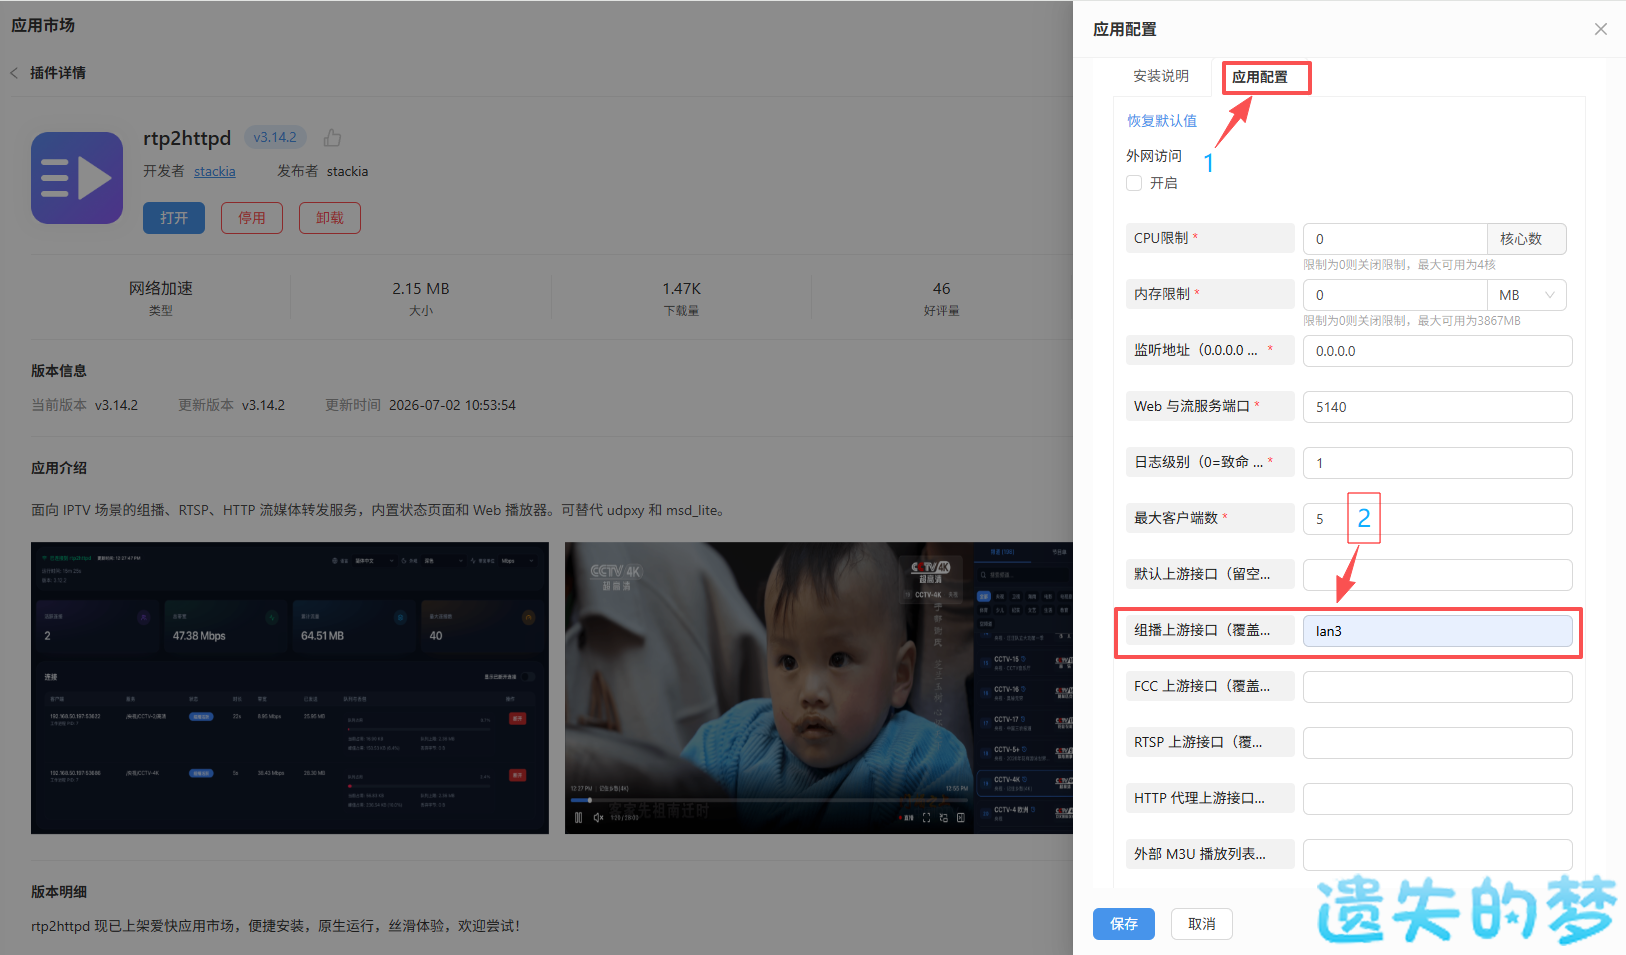Open the status dashboard screenshot thumbnail
This screenshot has height=955, width=1626.
click(x=290, y=688)
